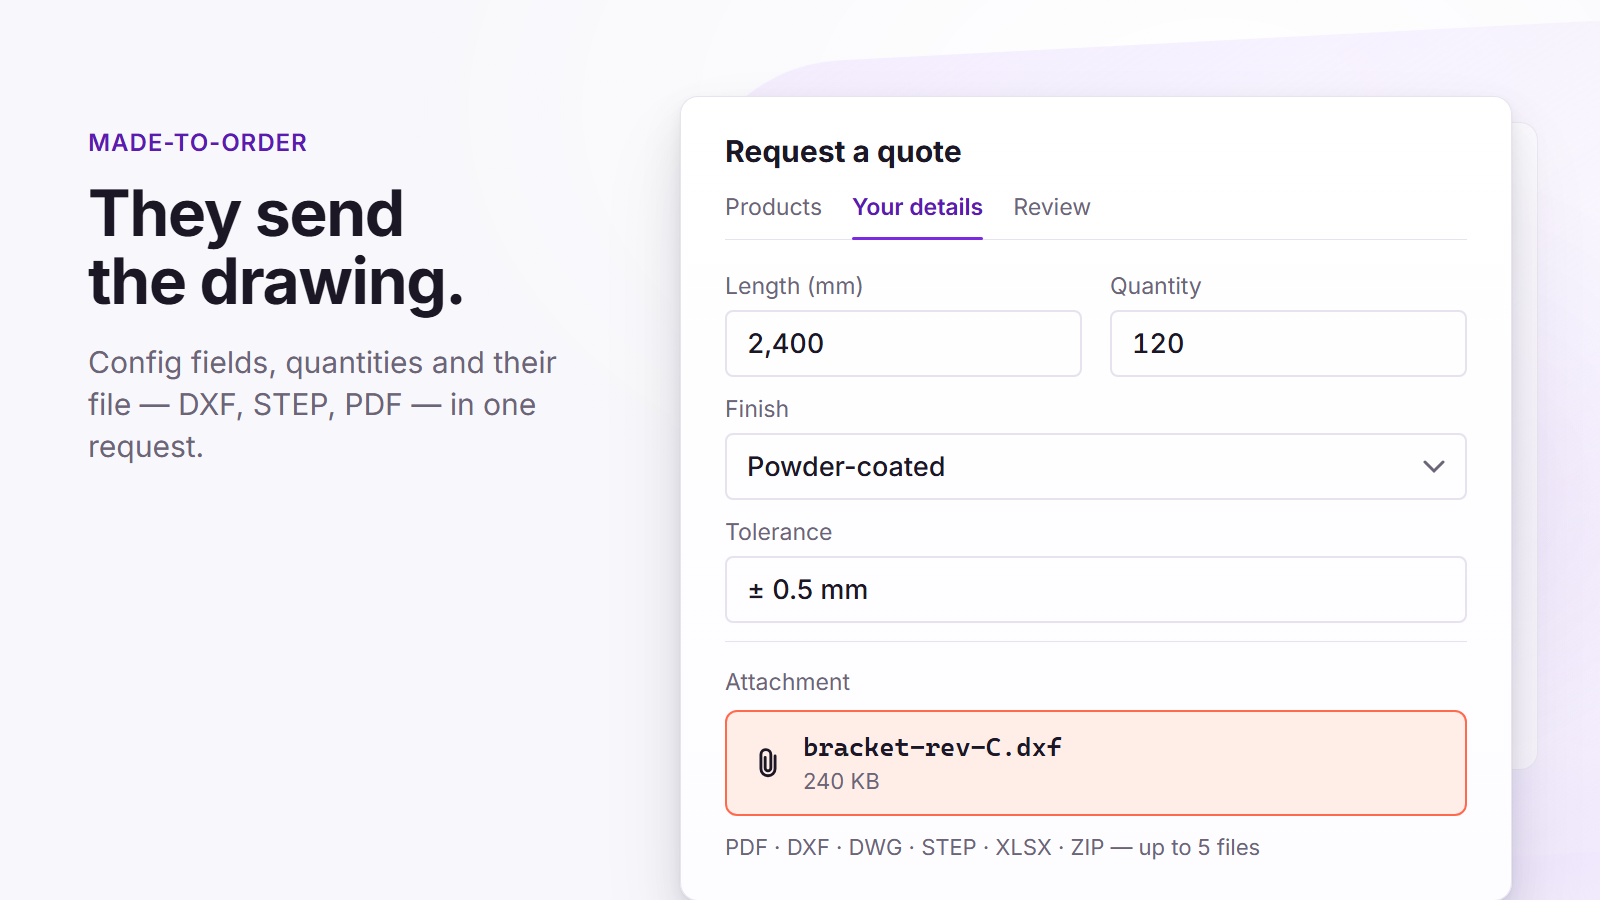Viewport: 1600px width, 900px height.
Task: Click the allowed file types hint text
Action: (x=992, y=848)
